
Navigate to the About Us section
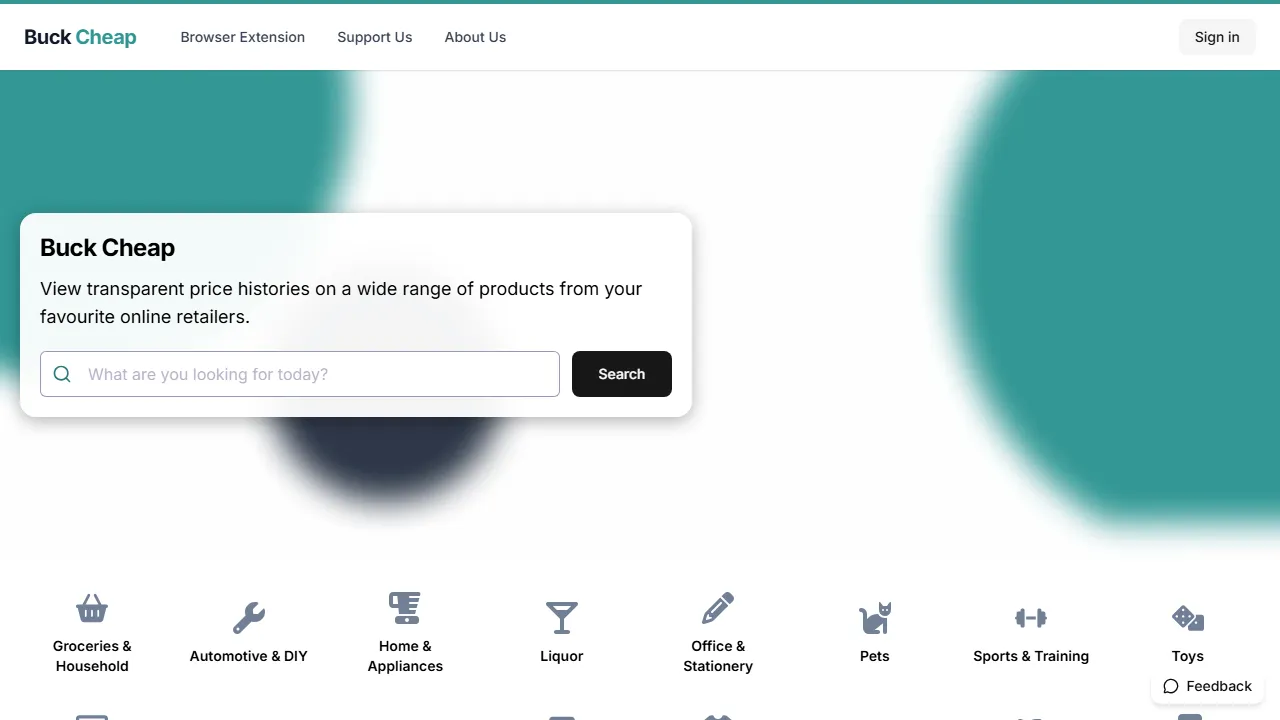click(x=475, y=37)
